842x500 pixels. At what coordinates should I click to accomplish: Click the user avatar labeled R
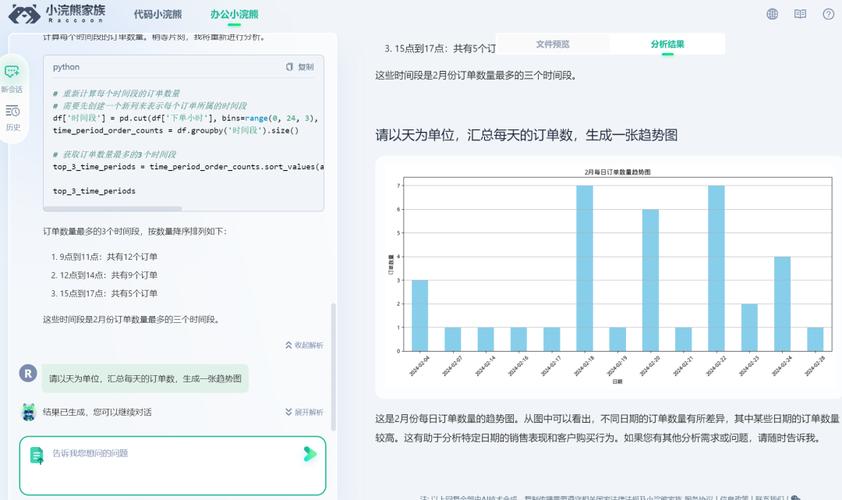point(28,373)
